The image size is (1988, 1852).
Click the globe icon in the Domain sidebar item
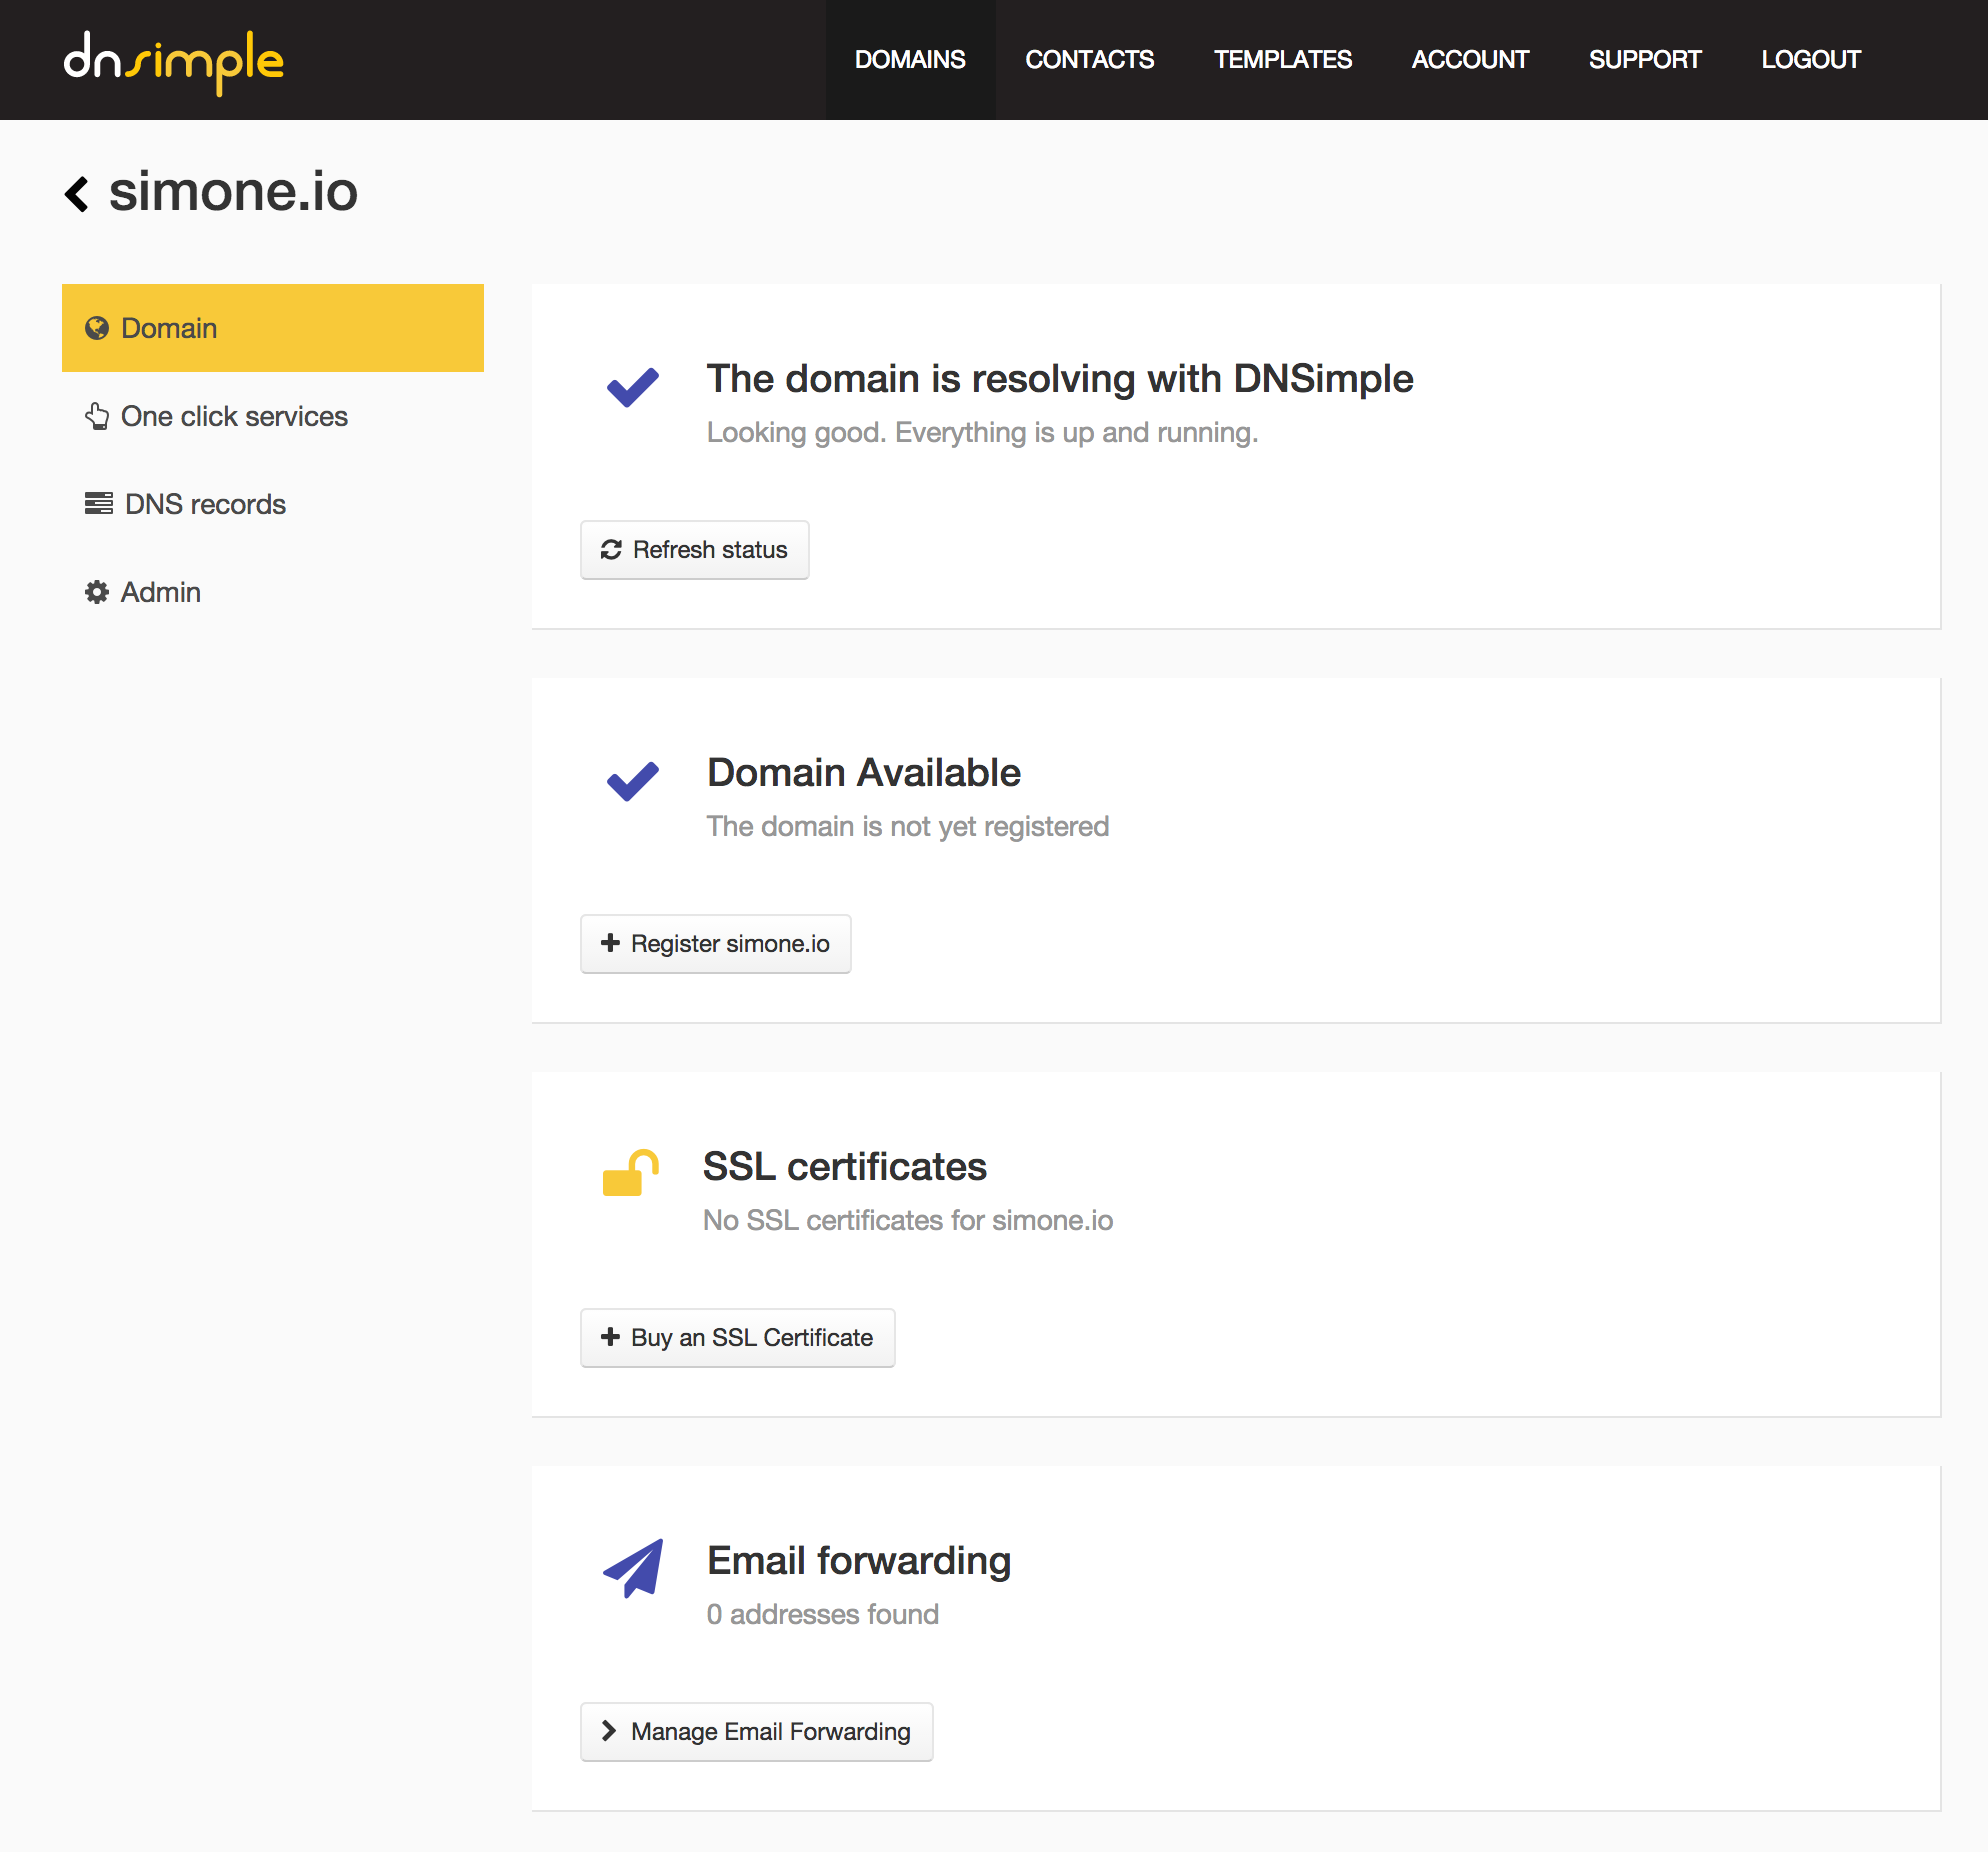pos(97,328)
